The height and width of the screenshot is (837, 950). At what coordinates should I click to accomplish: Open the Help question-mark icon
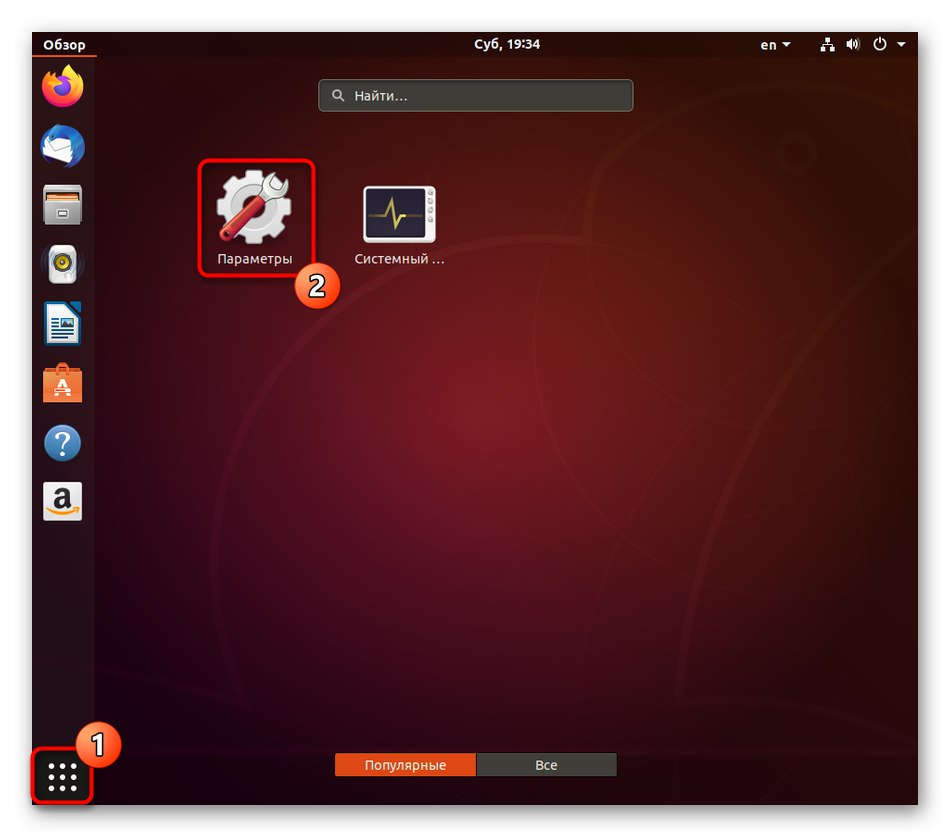point(62,442)
